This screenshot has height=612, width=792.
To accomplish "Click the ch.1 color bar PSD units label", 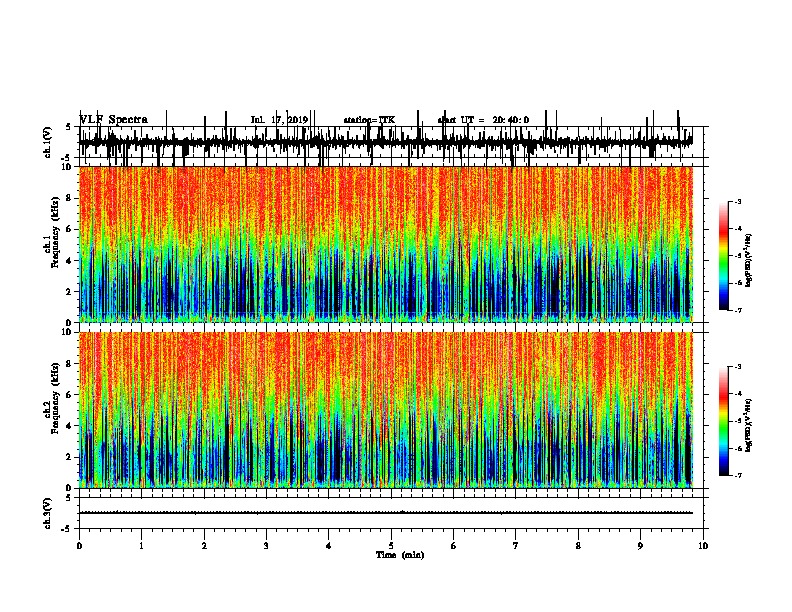I will (x=749, y=260).
